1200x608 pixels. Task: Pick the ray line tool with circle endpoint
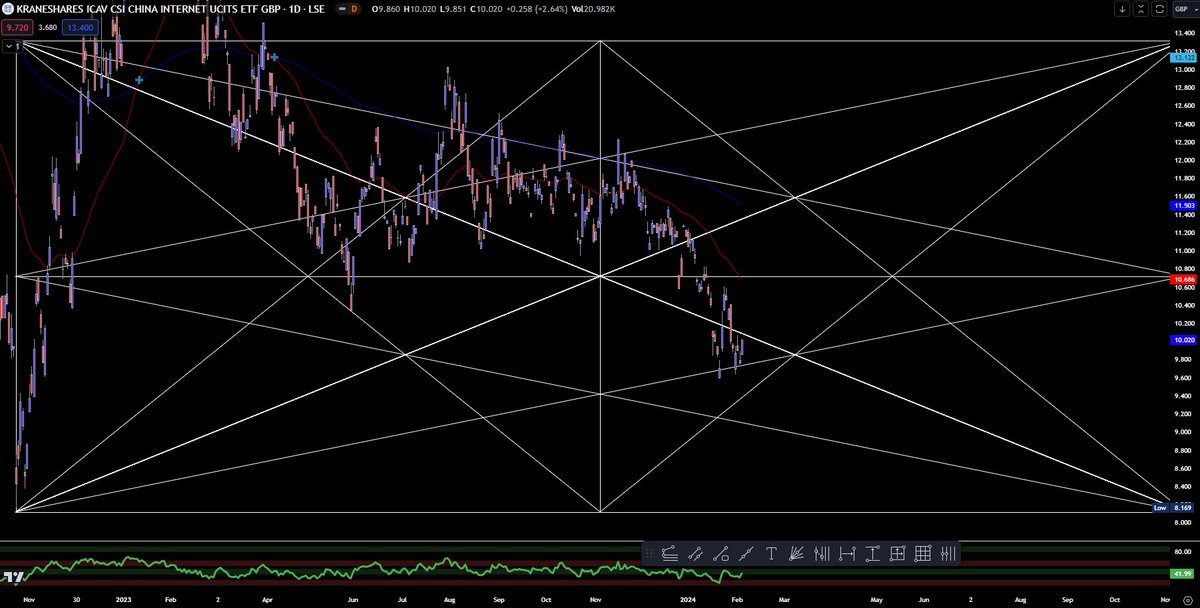click(x=720, y=553)
